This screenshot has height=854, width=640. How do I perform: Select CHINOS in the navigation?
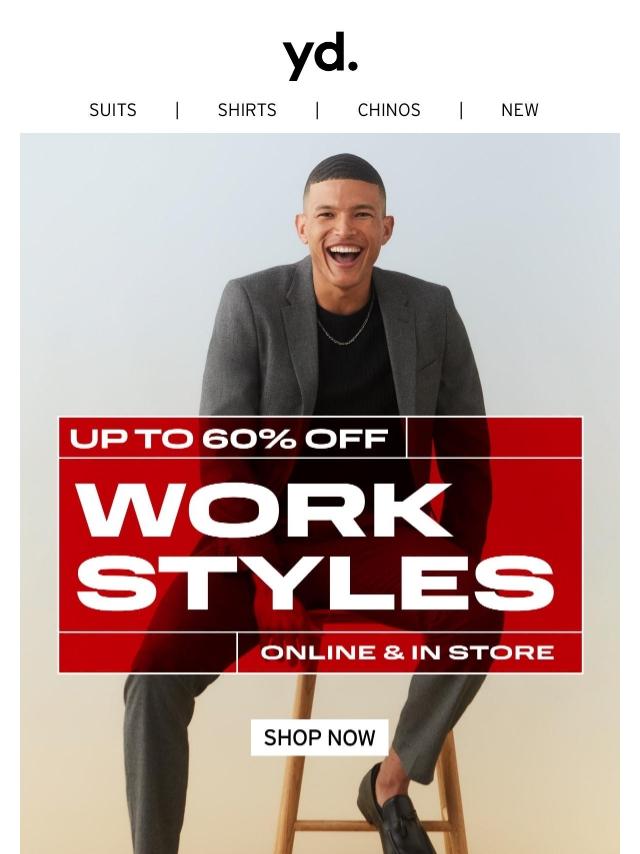pyautogui.click(x=389, y=110)
